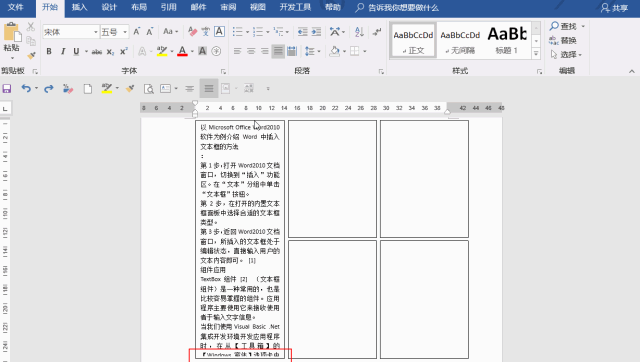The width and height of the screenshot is (640, 362).
Task: Clear all formatting with eraser icon
Action: (193, 31)
